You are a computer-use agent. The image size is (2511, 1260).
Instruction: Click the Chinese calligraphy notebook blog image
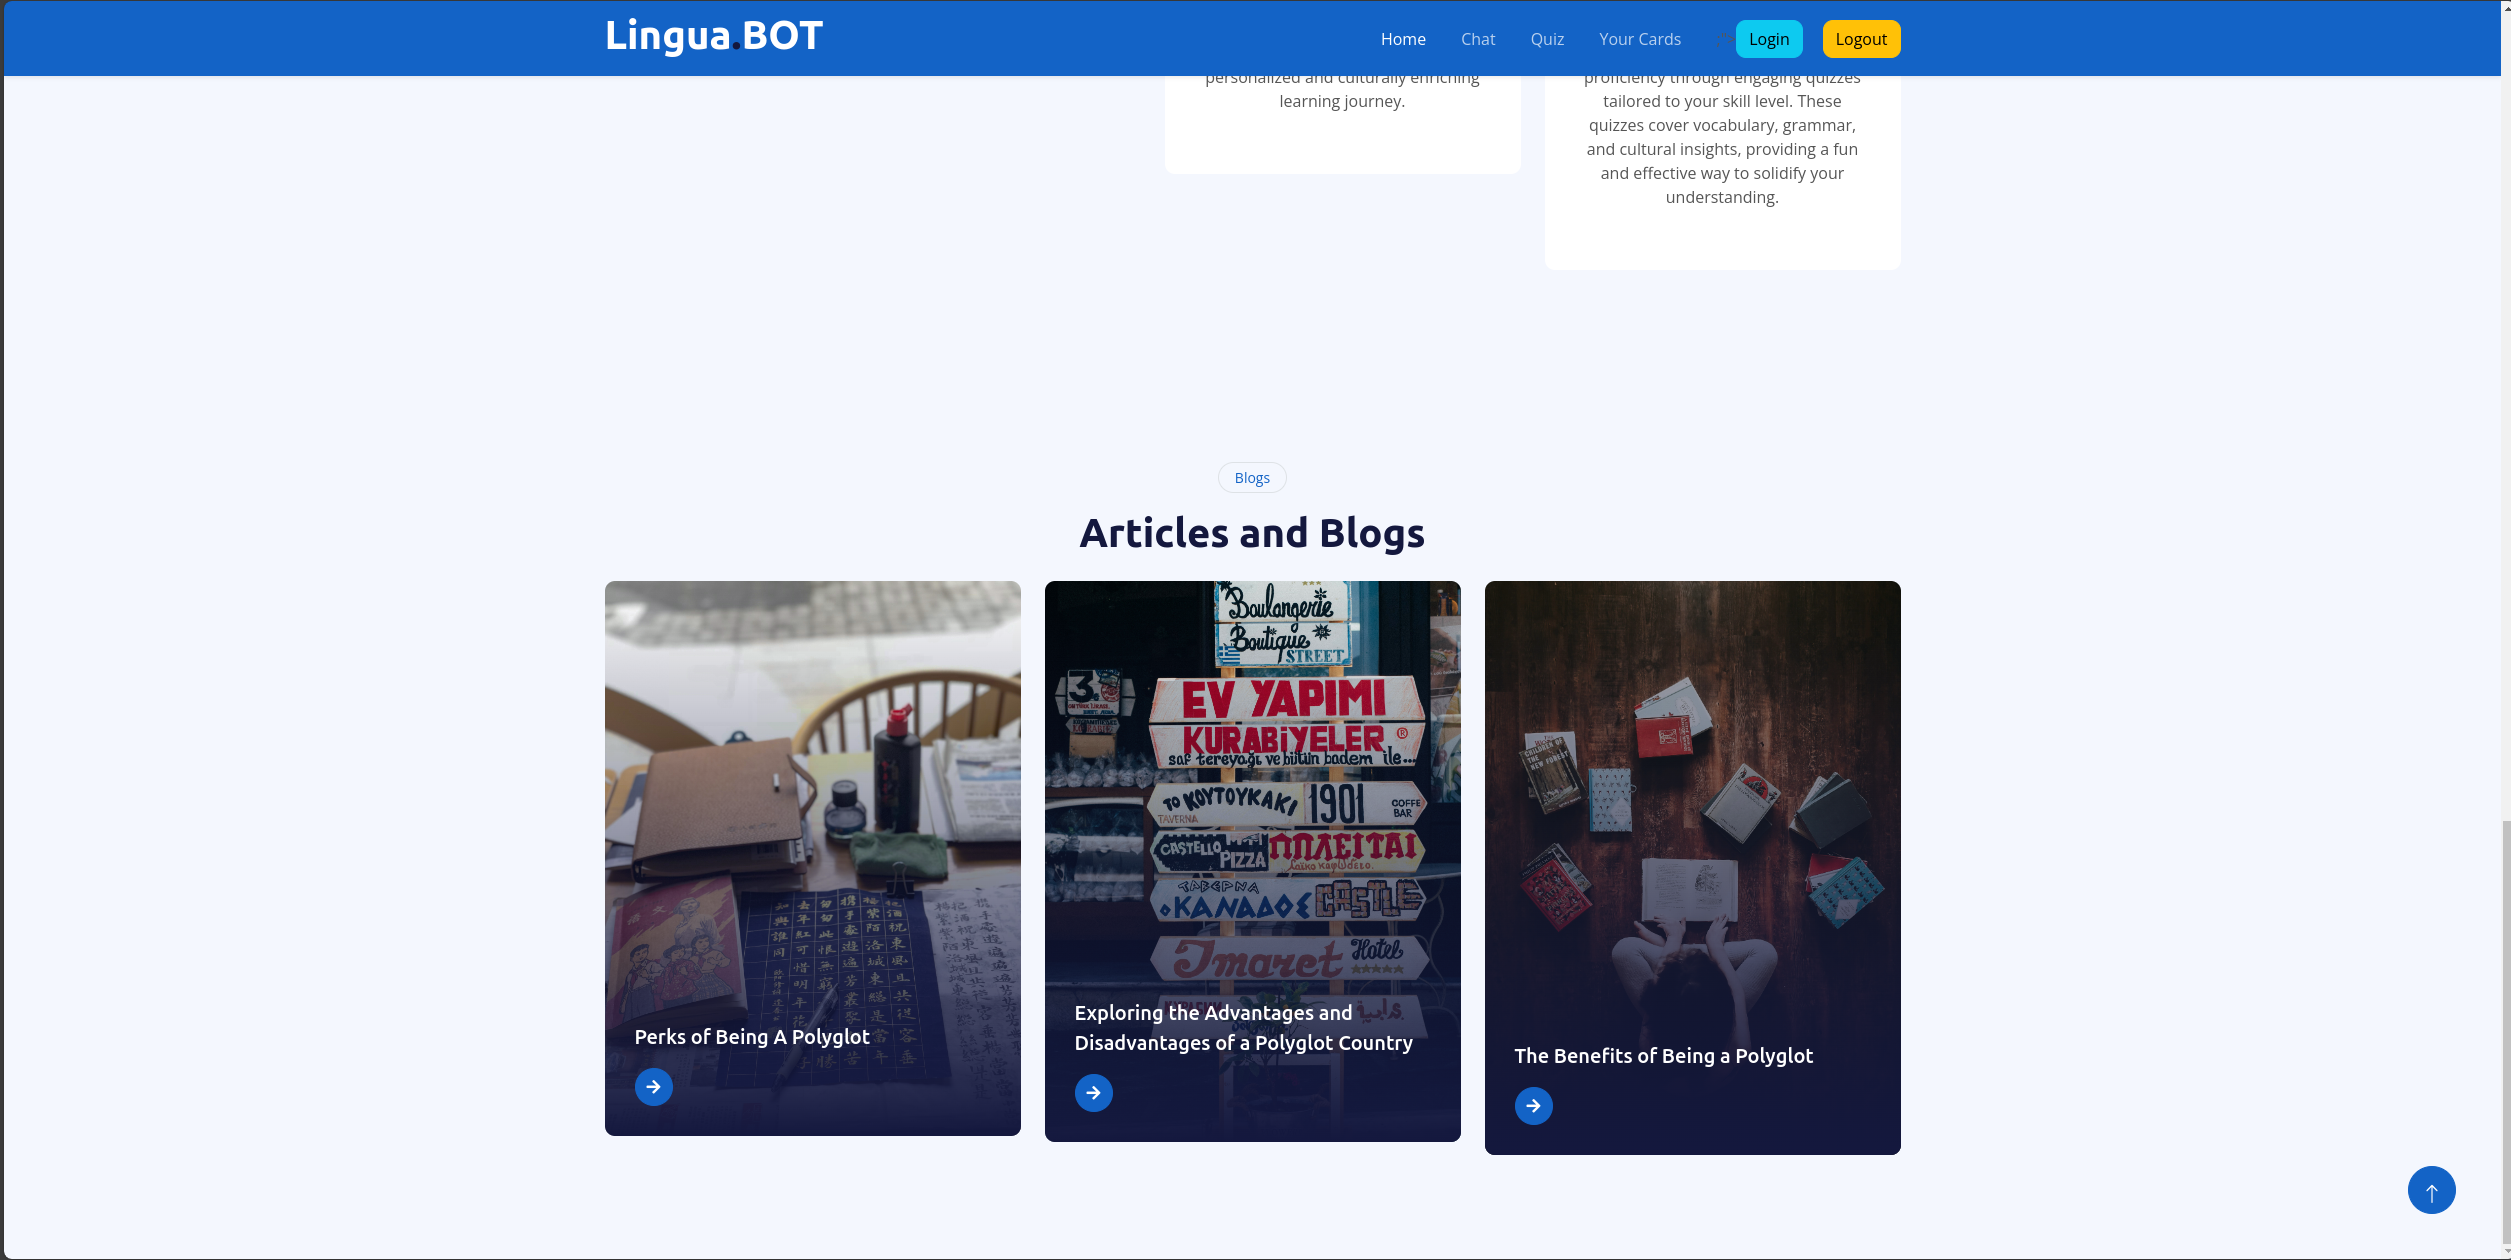[x=812, y=800]
